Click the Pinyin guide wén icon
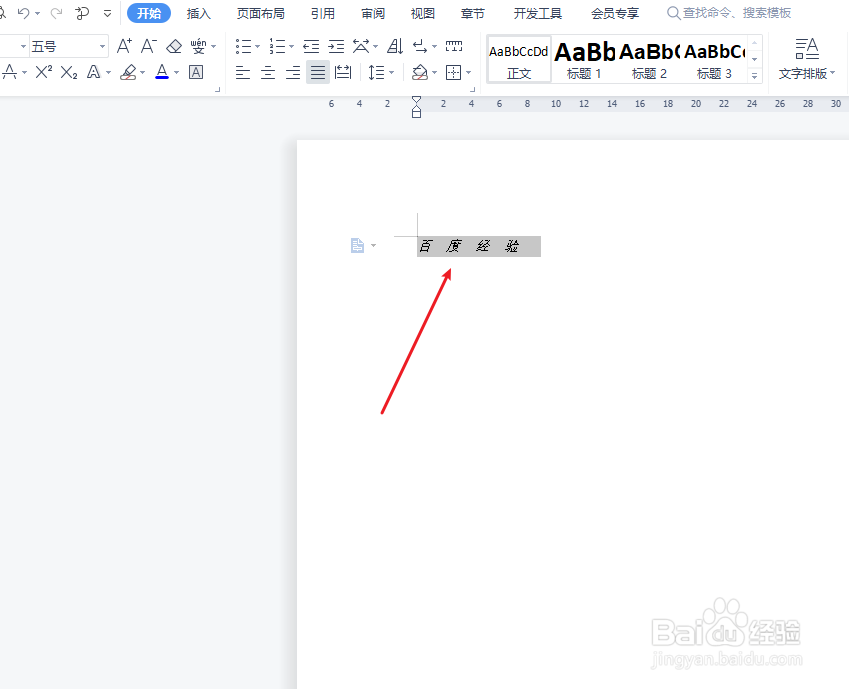Image resolution: width=849 pixels, height=689 pixels. [198, 47]
